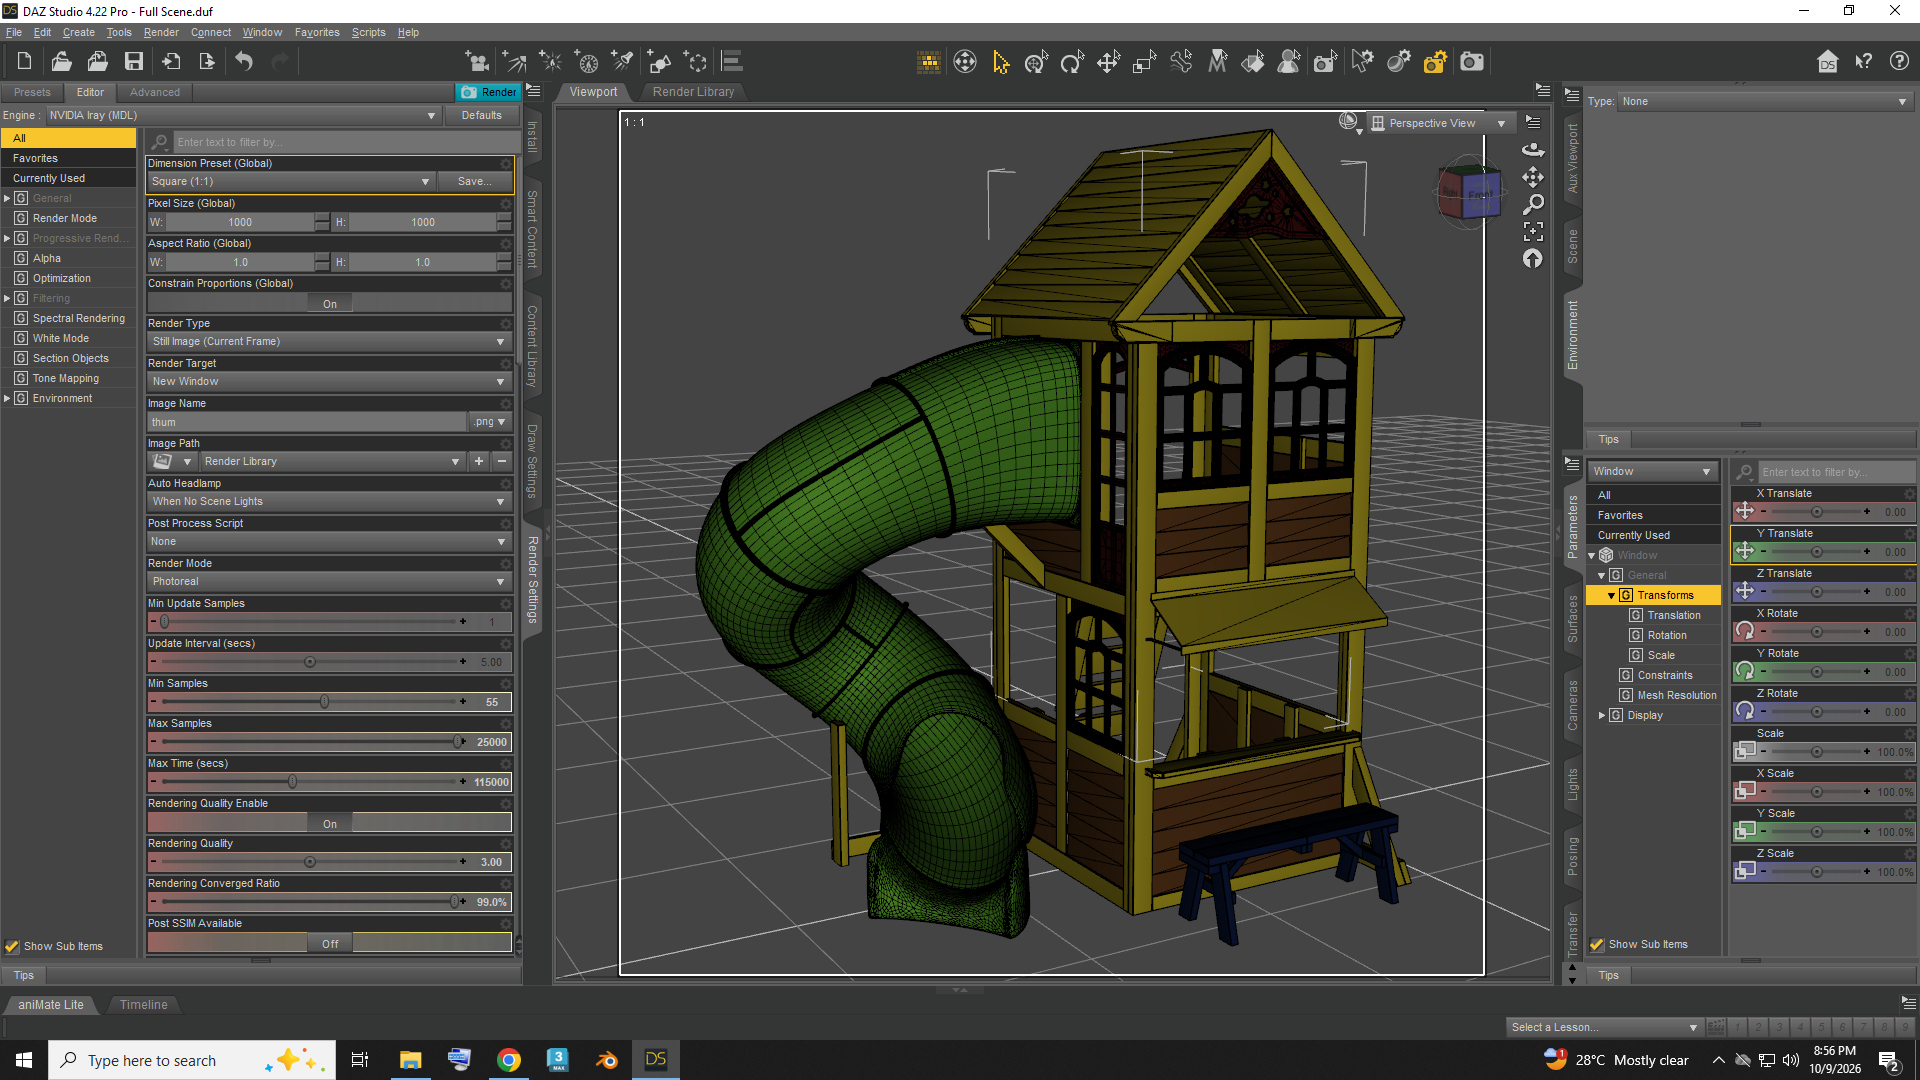
Task: Toggle Rendering Quality Enable switch
Action: (x=330, y=823)
